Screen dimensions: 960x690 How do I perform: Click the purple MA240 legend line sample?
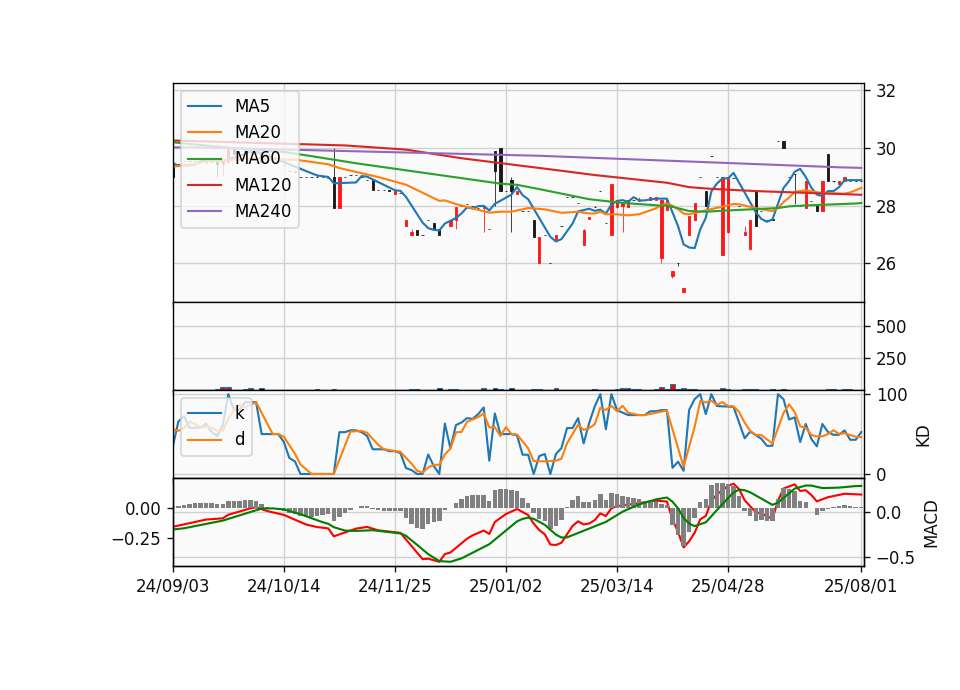(204, 211)
